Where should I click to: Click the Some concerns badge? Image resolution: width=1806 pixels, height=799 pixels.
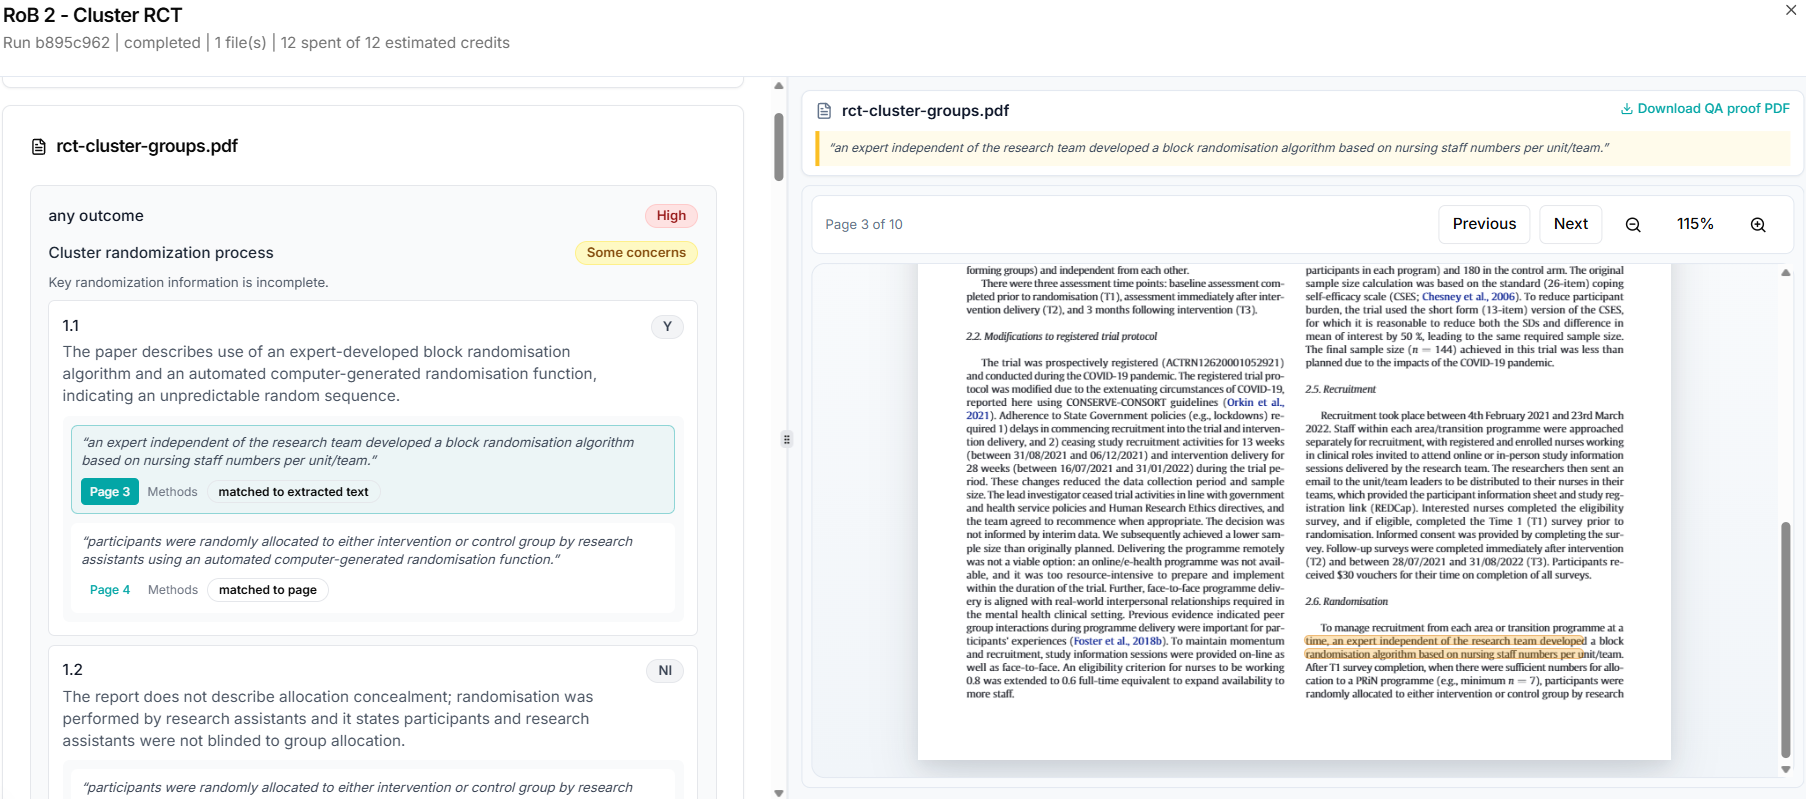pos(636,253)
